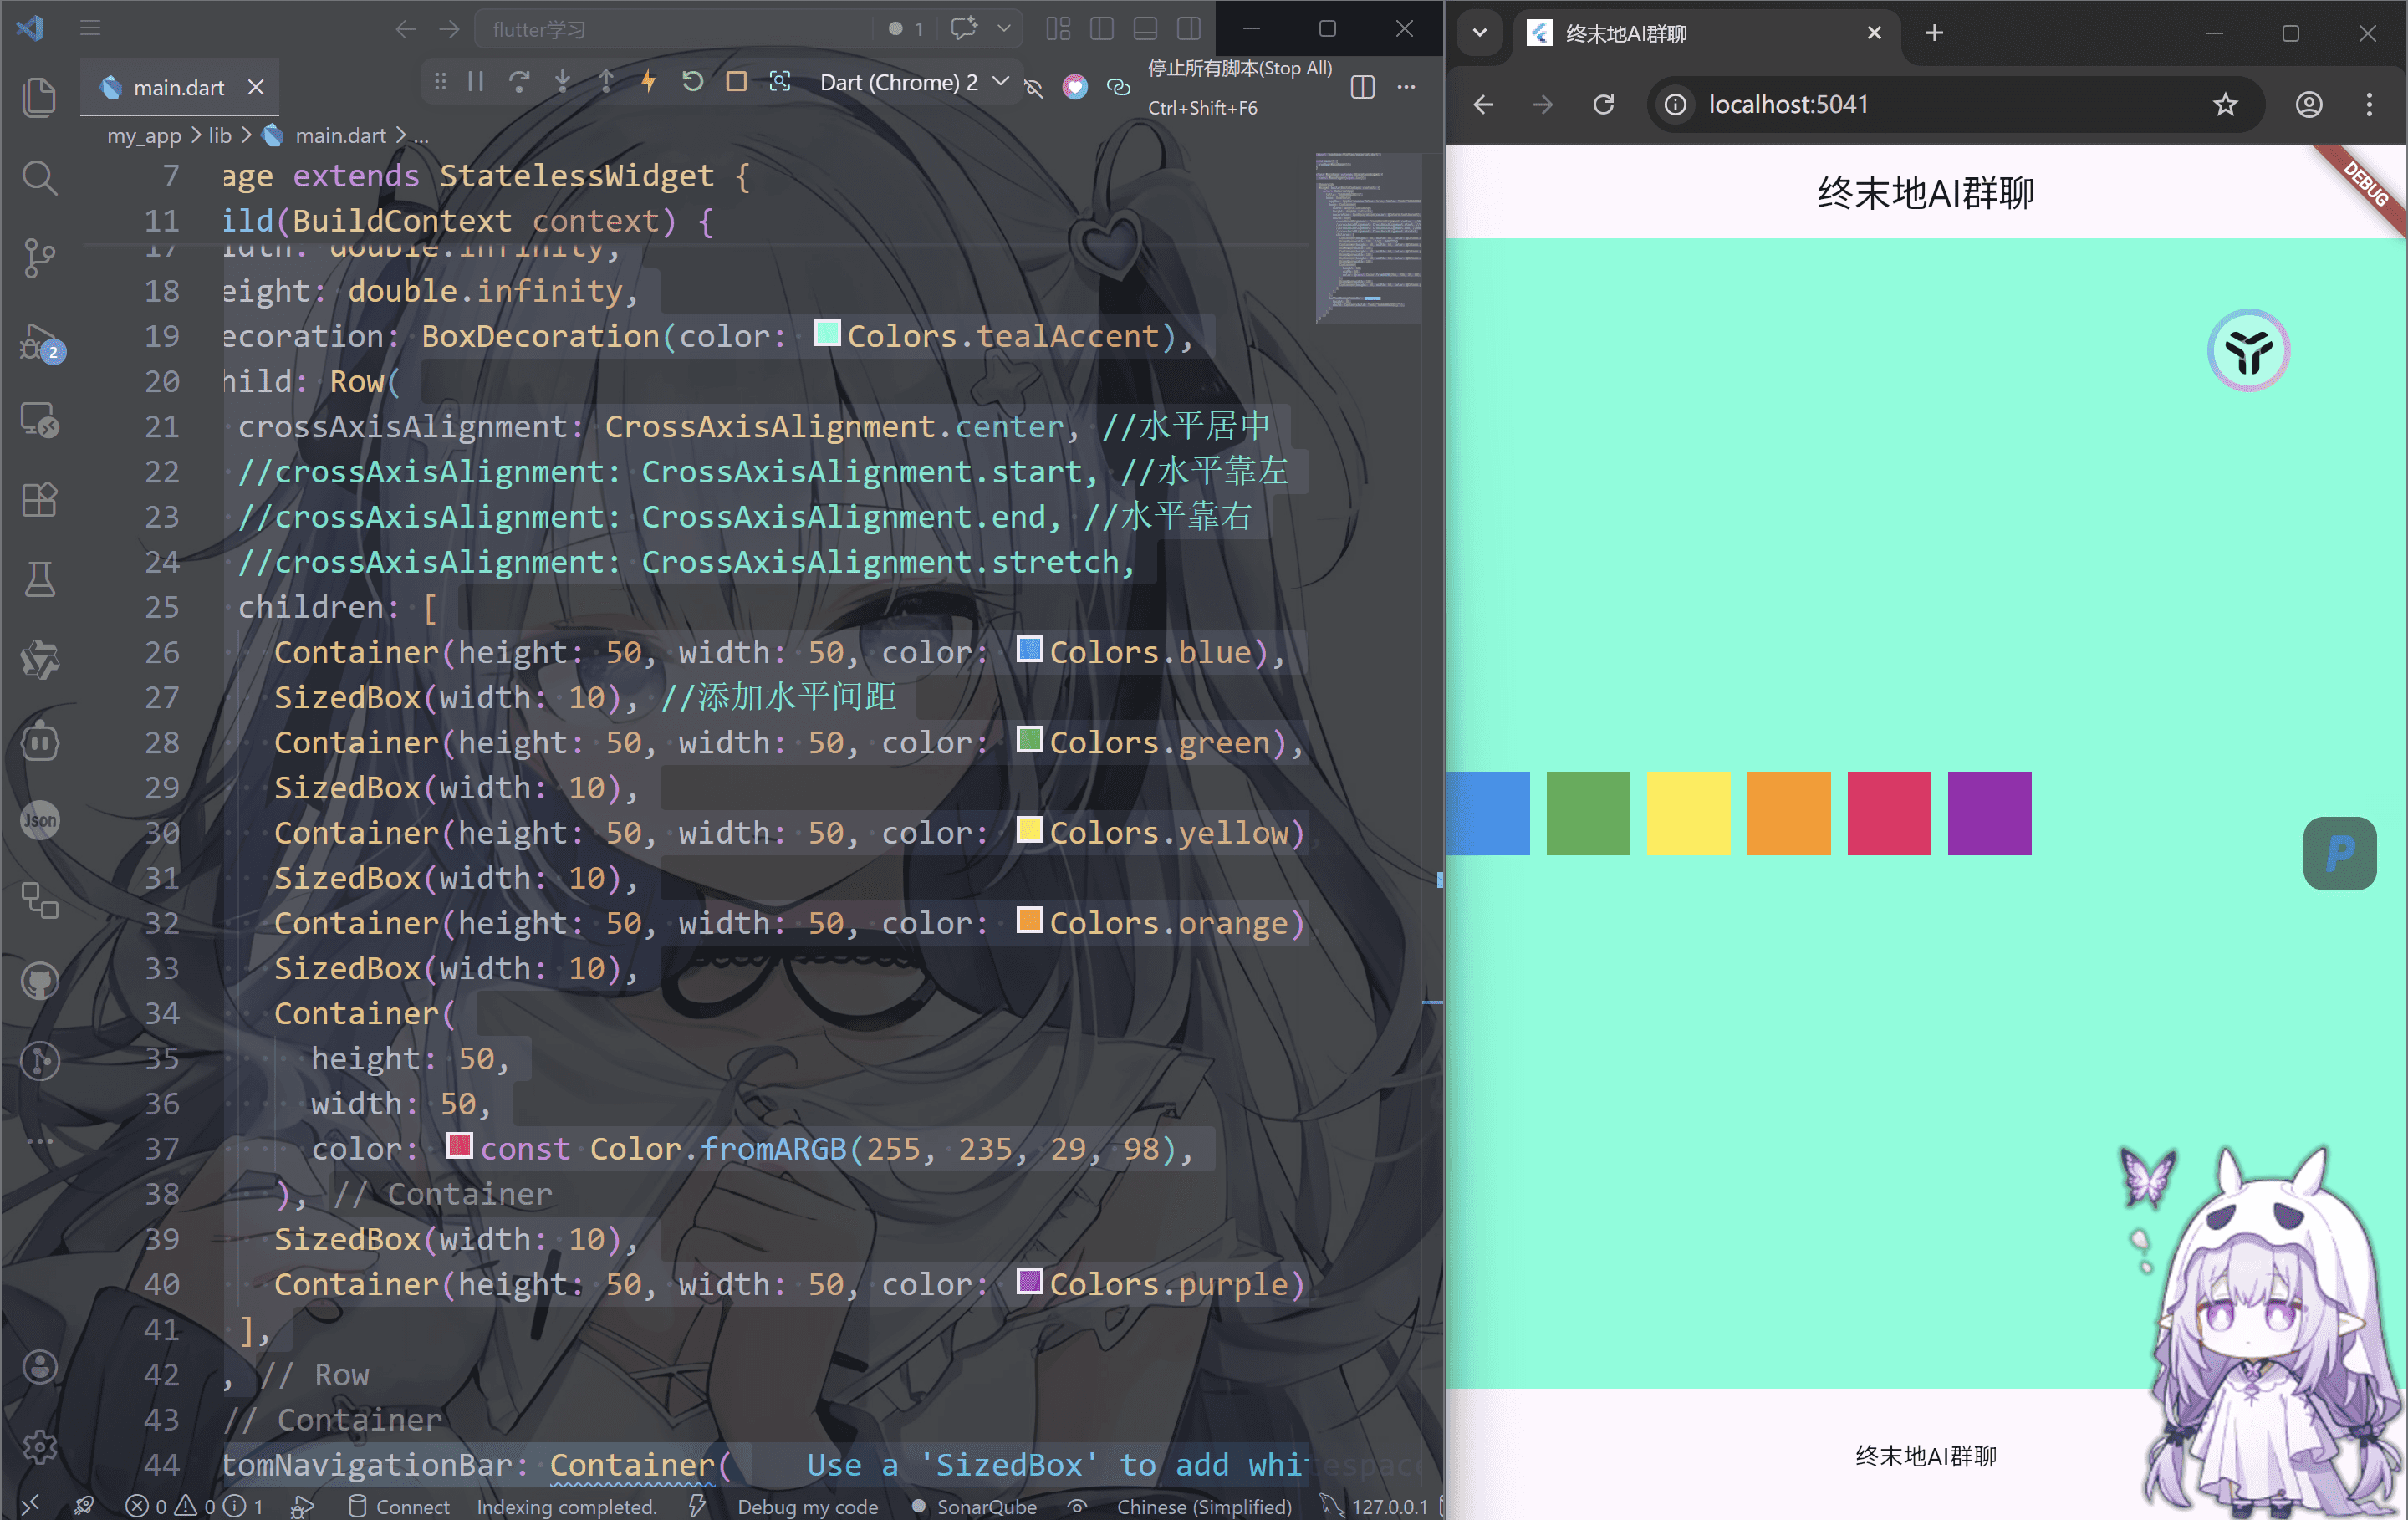Image resolution: width=2408 pixels, height=1520 pixels.
Task: Select the main.dart editor tab
Action: 178,88
